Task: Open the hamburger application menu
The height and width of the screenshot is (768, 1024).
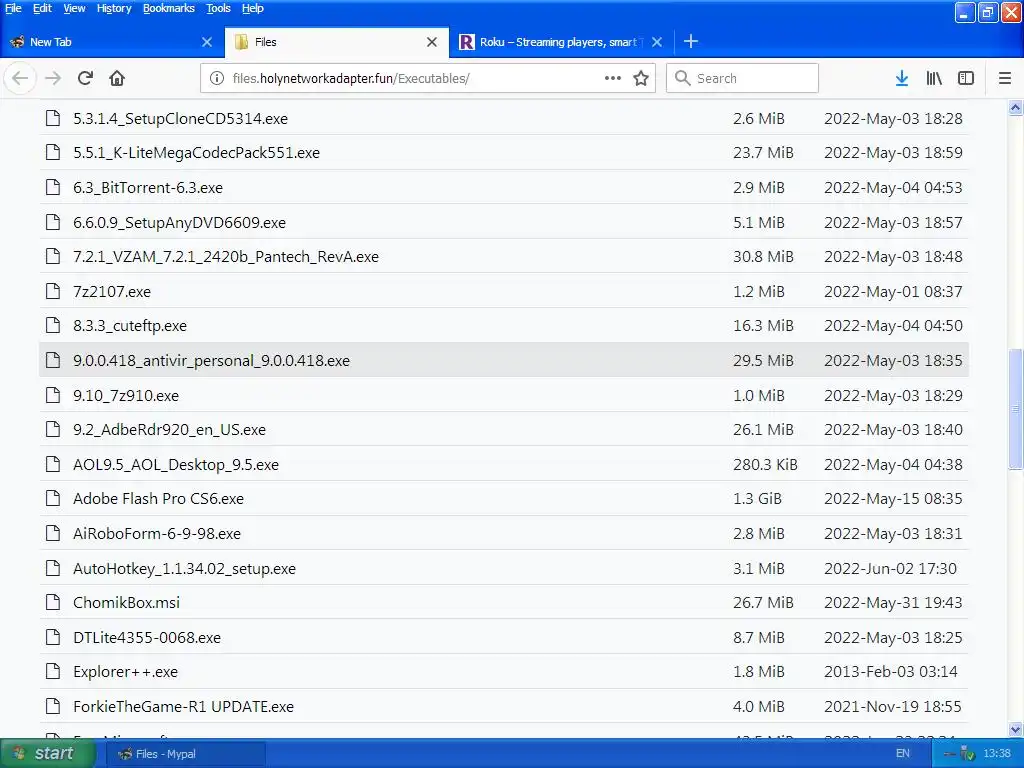Action: (x=1005, y=78)
